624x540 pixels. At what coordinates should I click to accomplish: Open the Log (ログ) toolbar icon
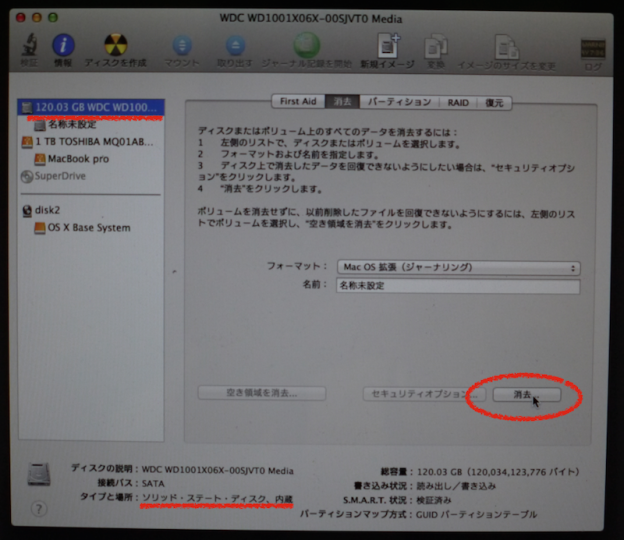coord(593,49)
